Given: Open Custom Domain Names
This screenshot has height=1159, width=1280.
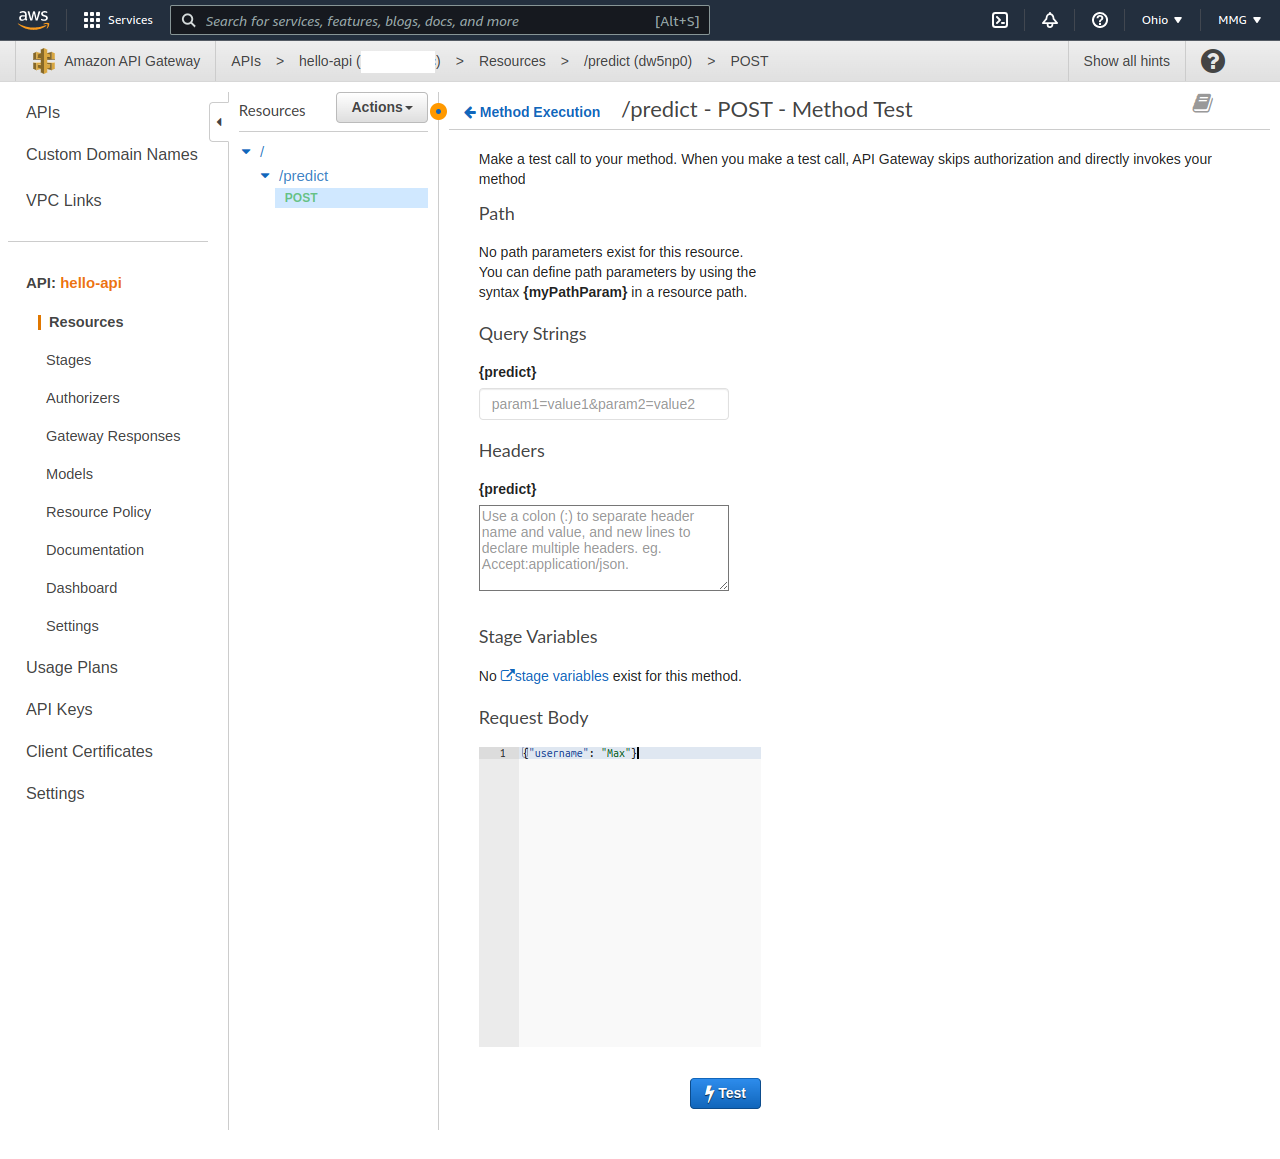Looking at the screenshot, I should coord(112,154).
